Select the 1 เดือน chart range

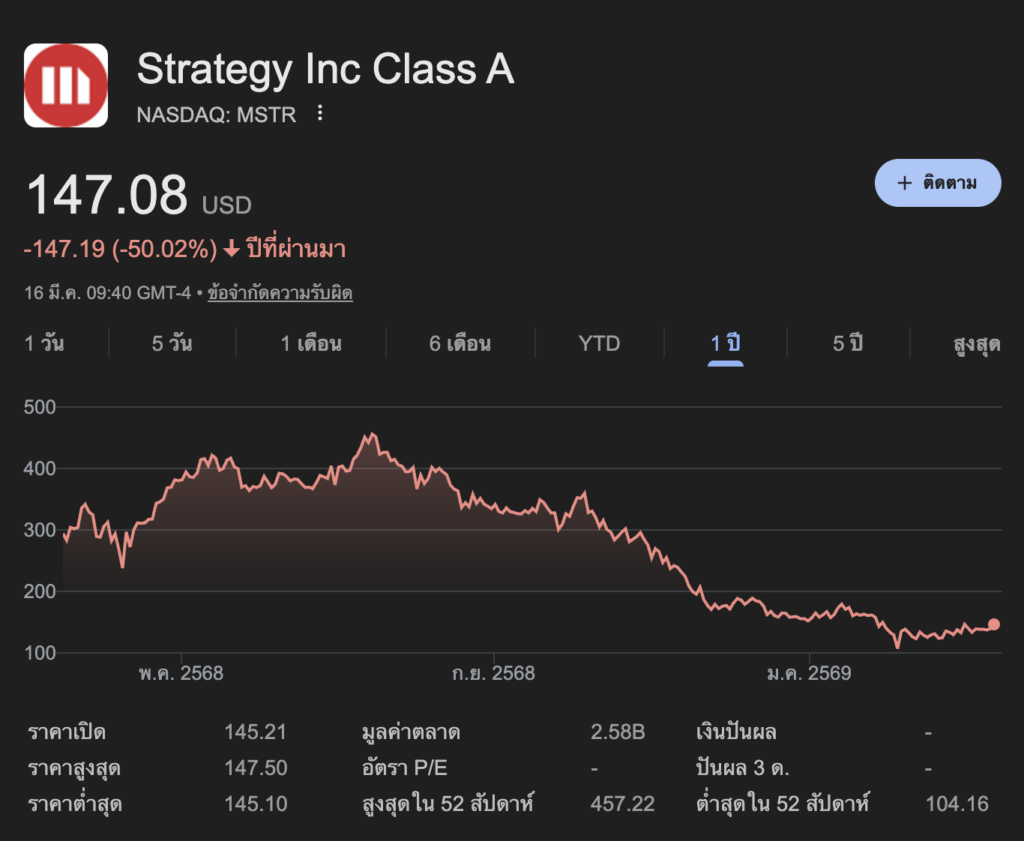tap(311, 344)
